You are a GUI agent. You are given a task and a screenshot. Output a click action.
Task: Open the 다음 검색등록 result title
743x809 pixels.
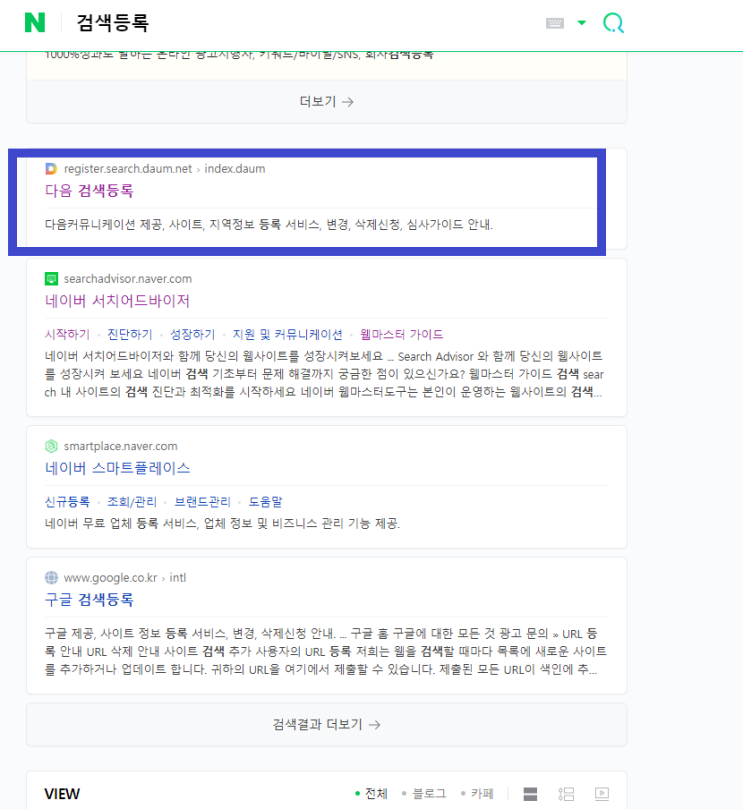pyautogui.click(x=89, y=191)
